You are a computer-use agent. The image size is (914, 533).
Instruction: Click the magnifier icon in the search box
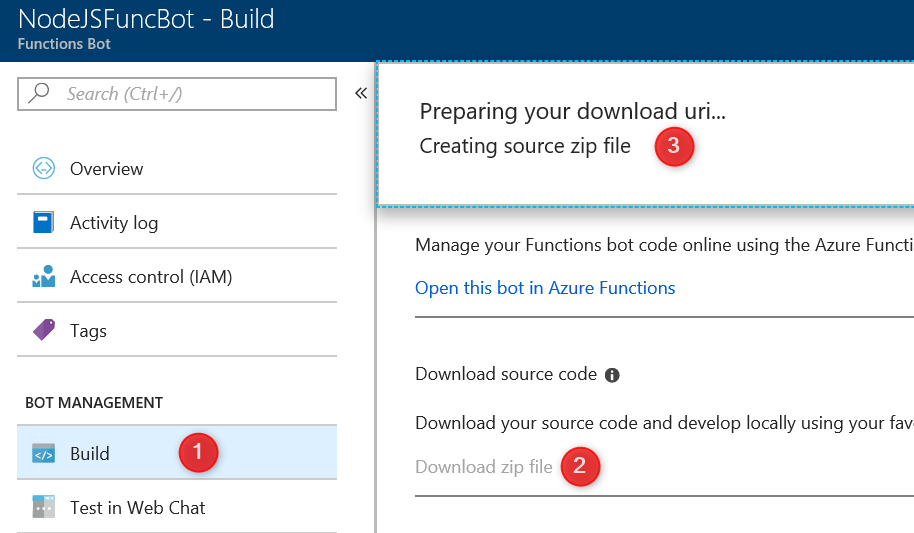tap(40, 94)
